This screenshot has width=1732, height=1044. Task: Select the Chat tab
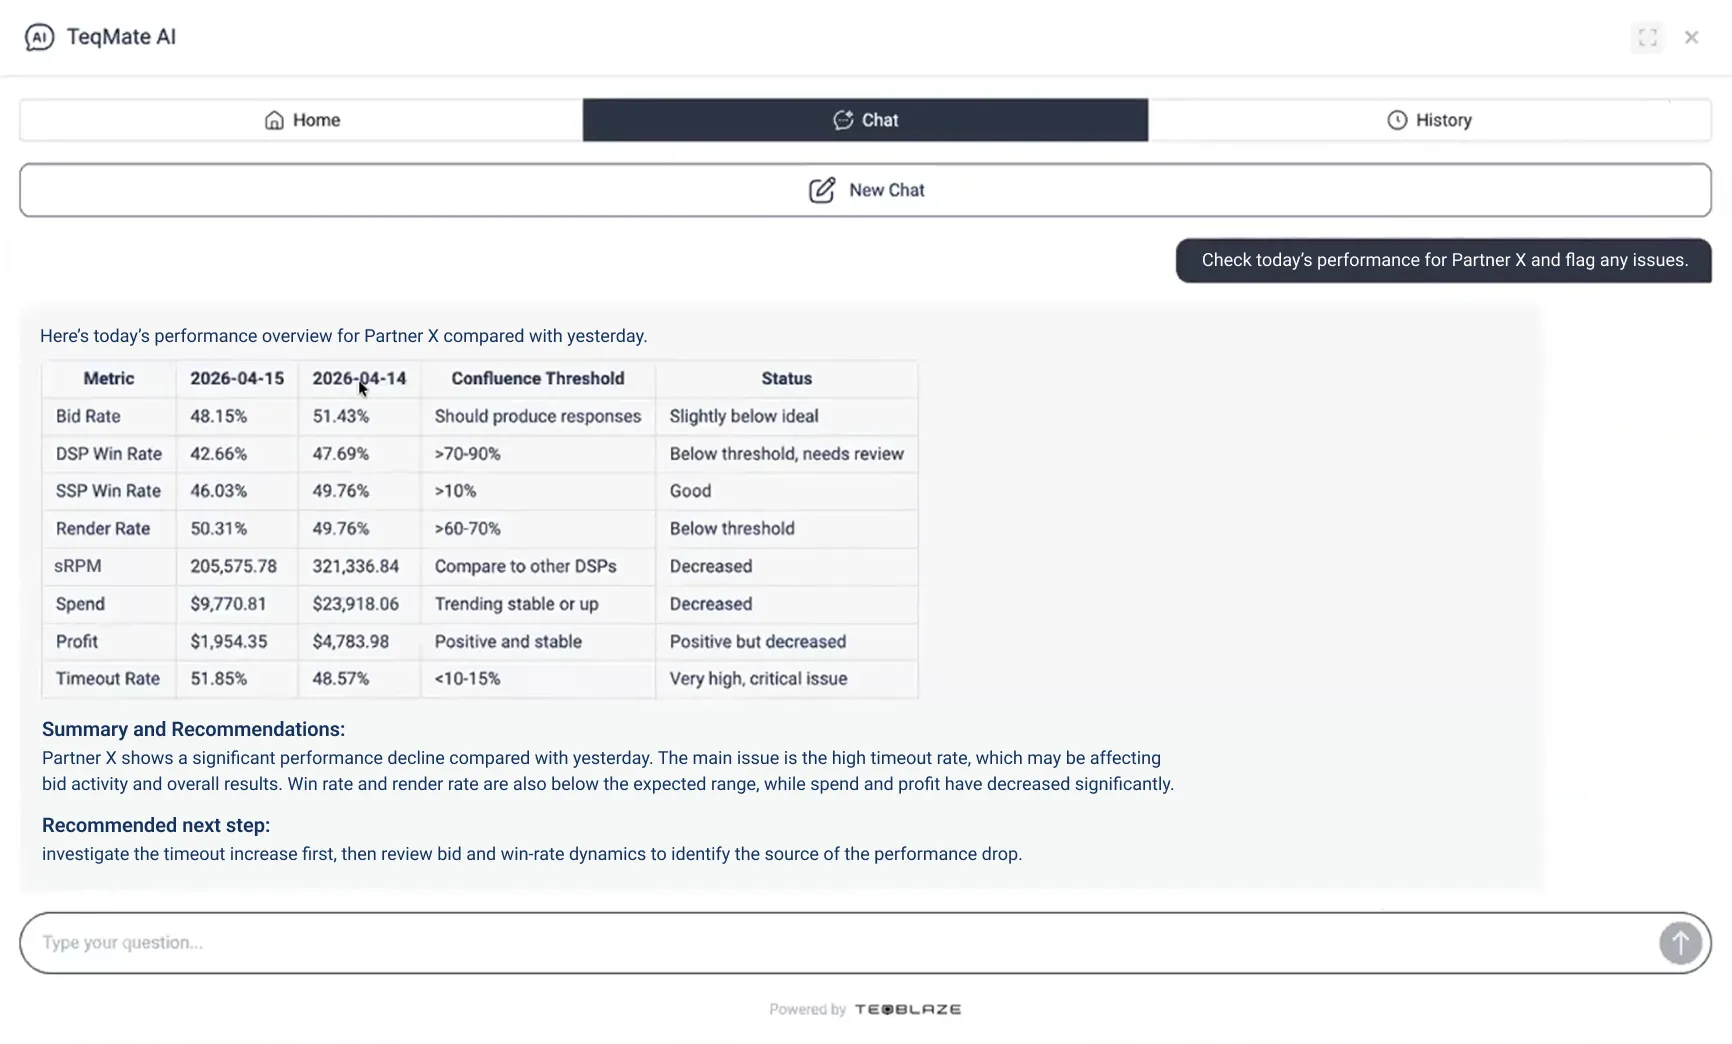click(x=865, y=120)
